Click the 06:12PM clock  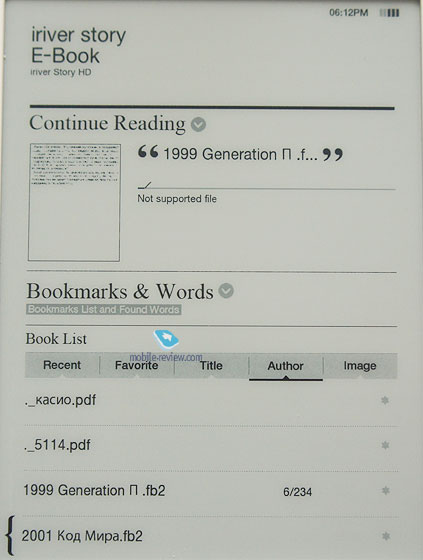coord(348,13)
